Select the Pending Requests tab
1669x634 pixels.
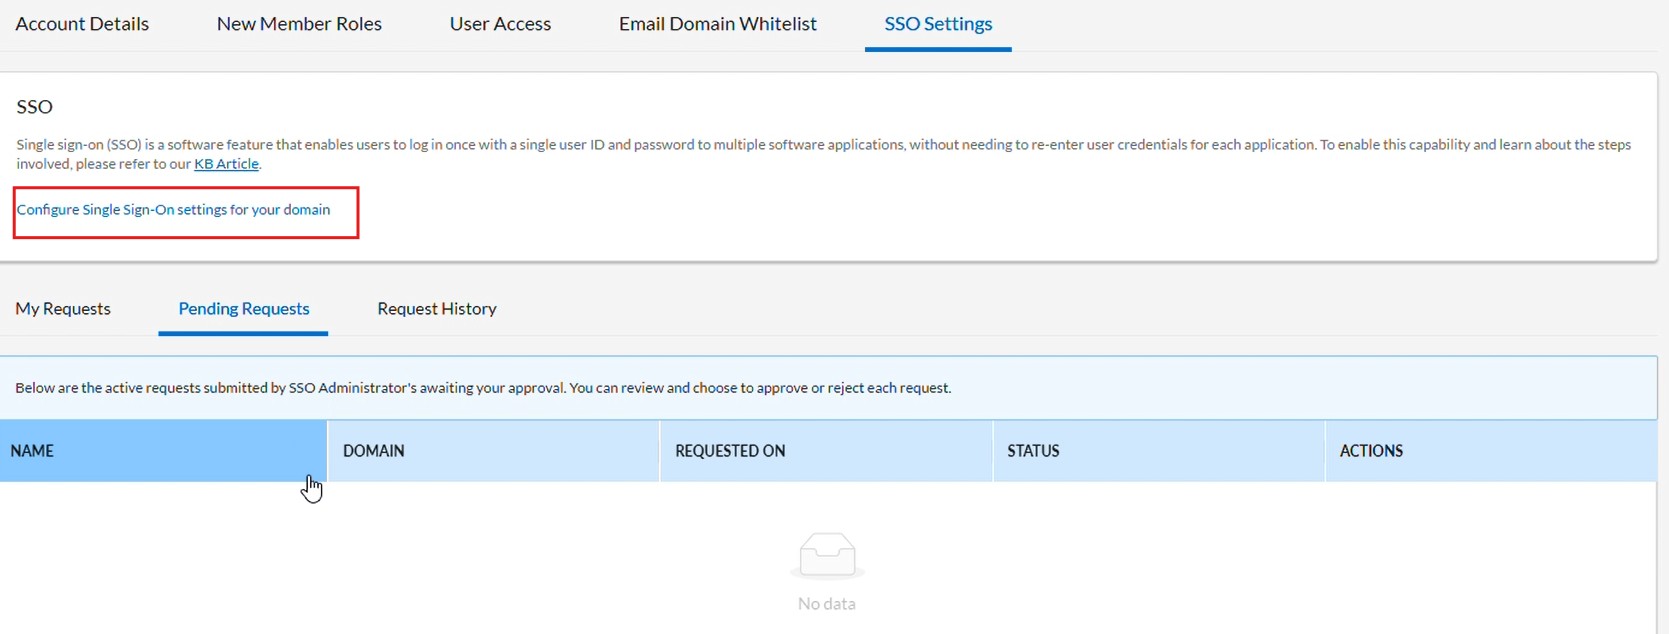[243, 309]
